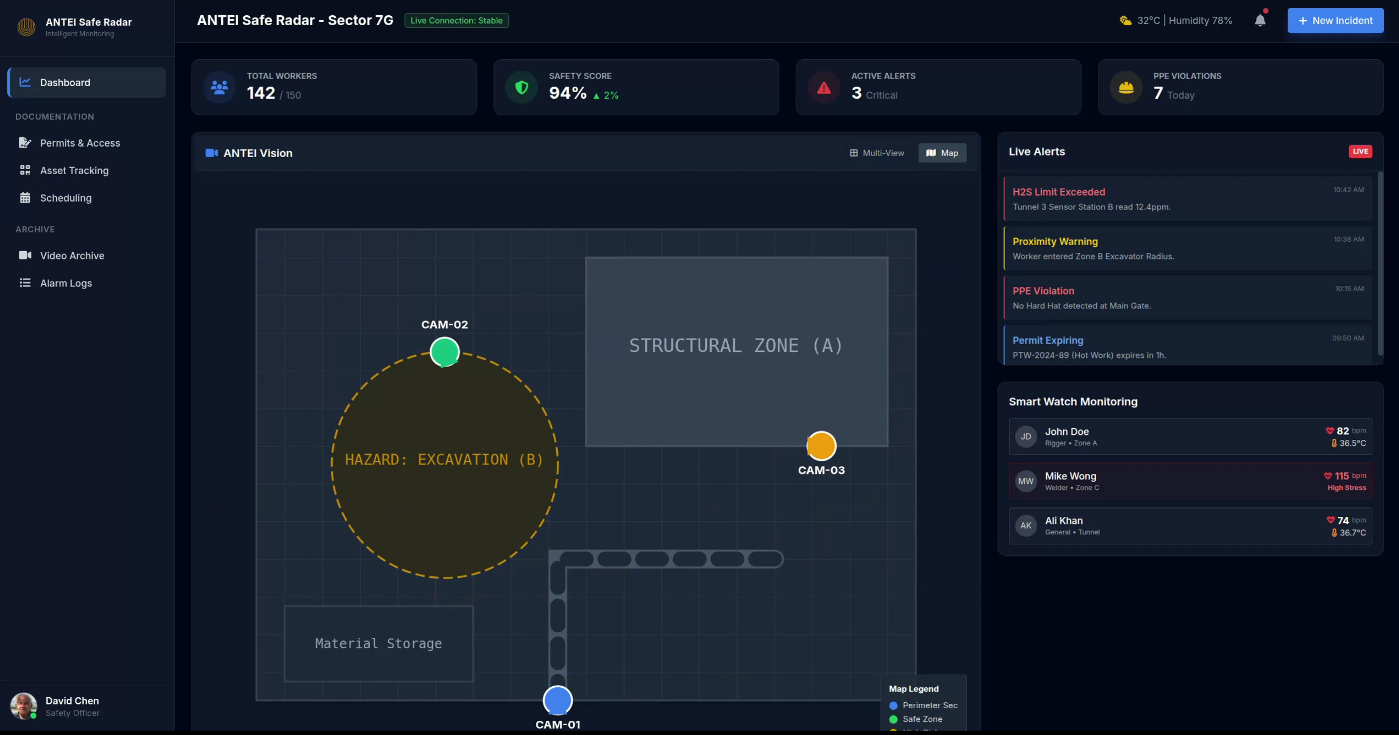Open the H2S Limit Exceeded alert

click(x=1188, y=198)
